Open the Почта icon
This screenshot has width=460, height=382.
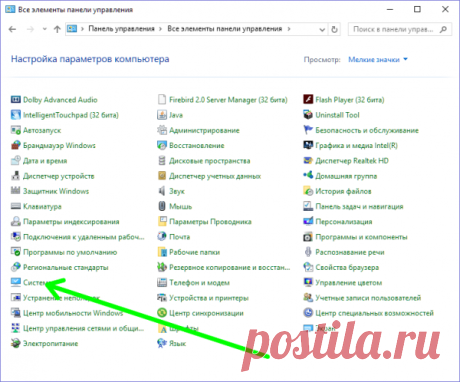click(x=162, y=237)
